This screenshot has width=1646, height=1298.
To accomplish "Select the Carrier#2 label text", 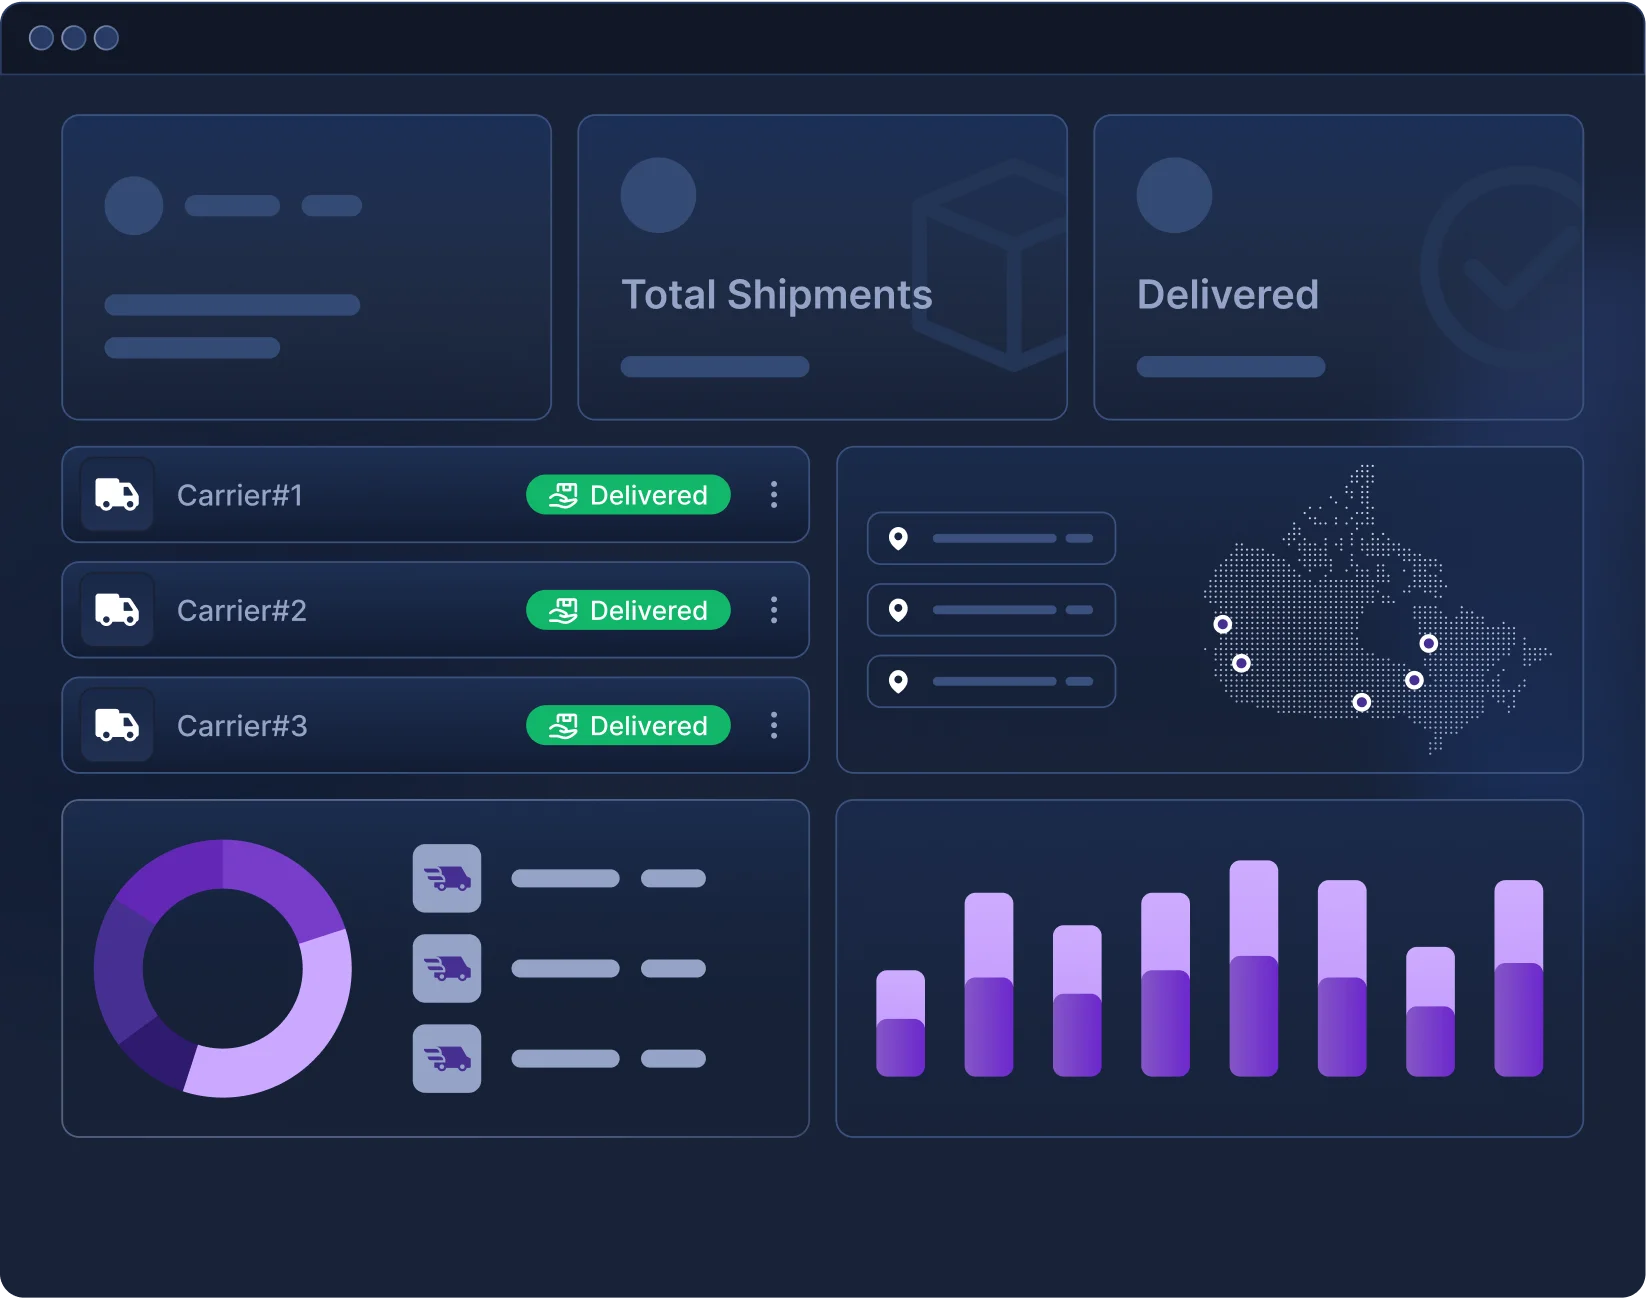I will tap(242, 610).
